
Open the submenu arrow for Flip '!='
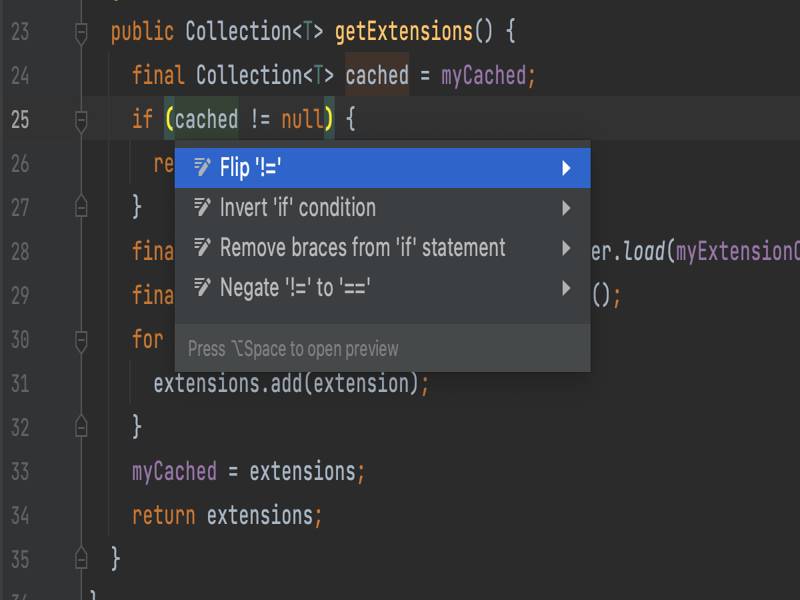566,168
